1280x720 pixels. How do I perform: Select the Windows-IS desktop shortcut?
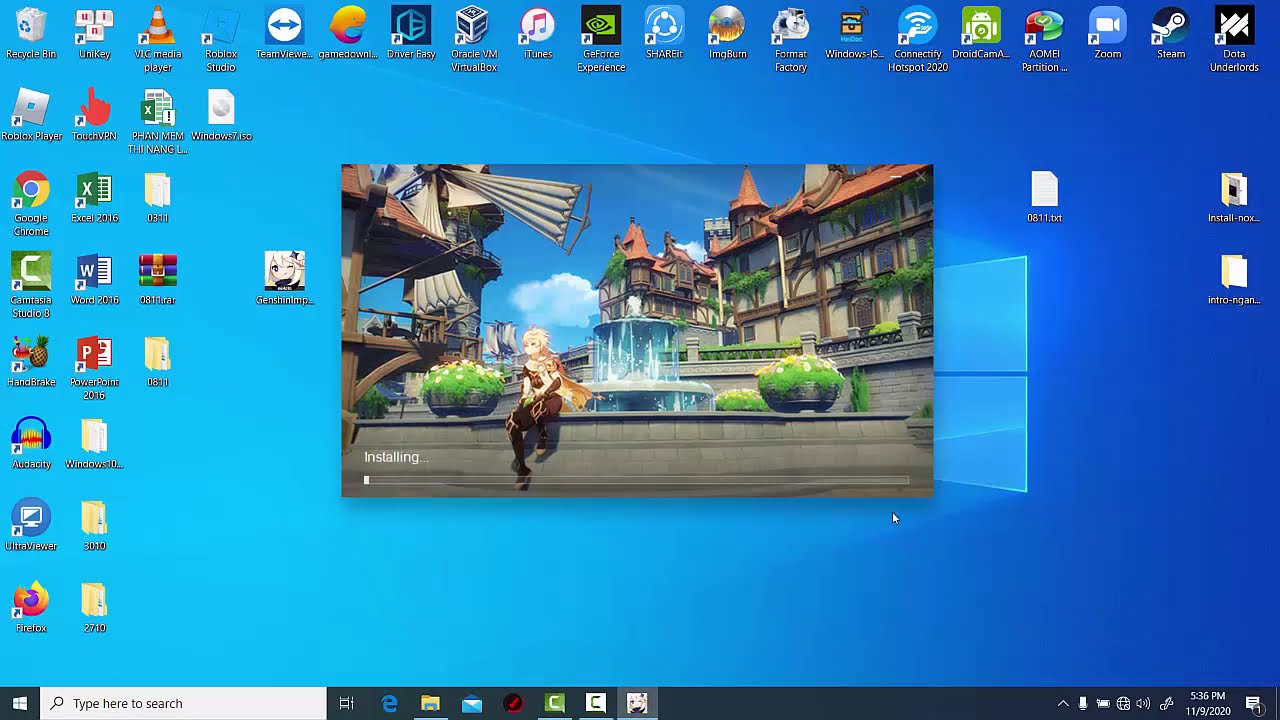[854, 33]
